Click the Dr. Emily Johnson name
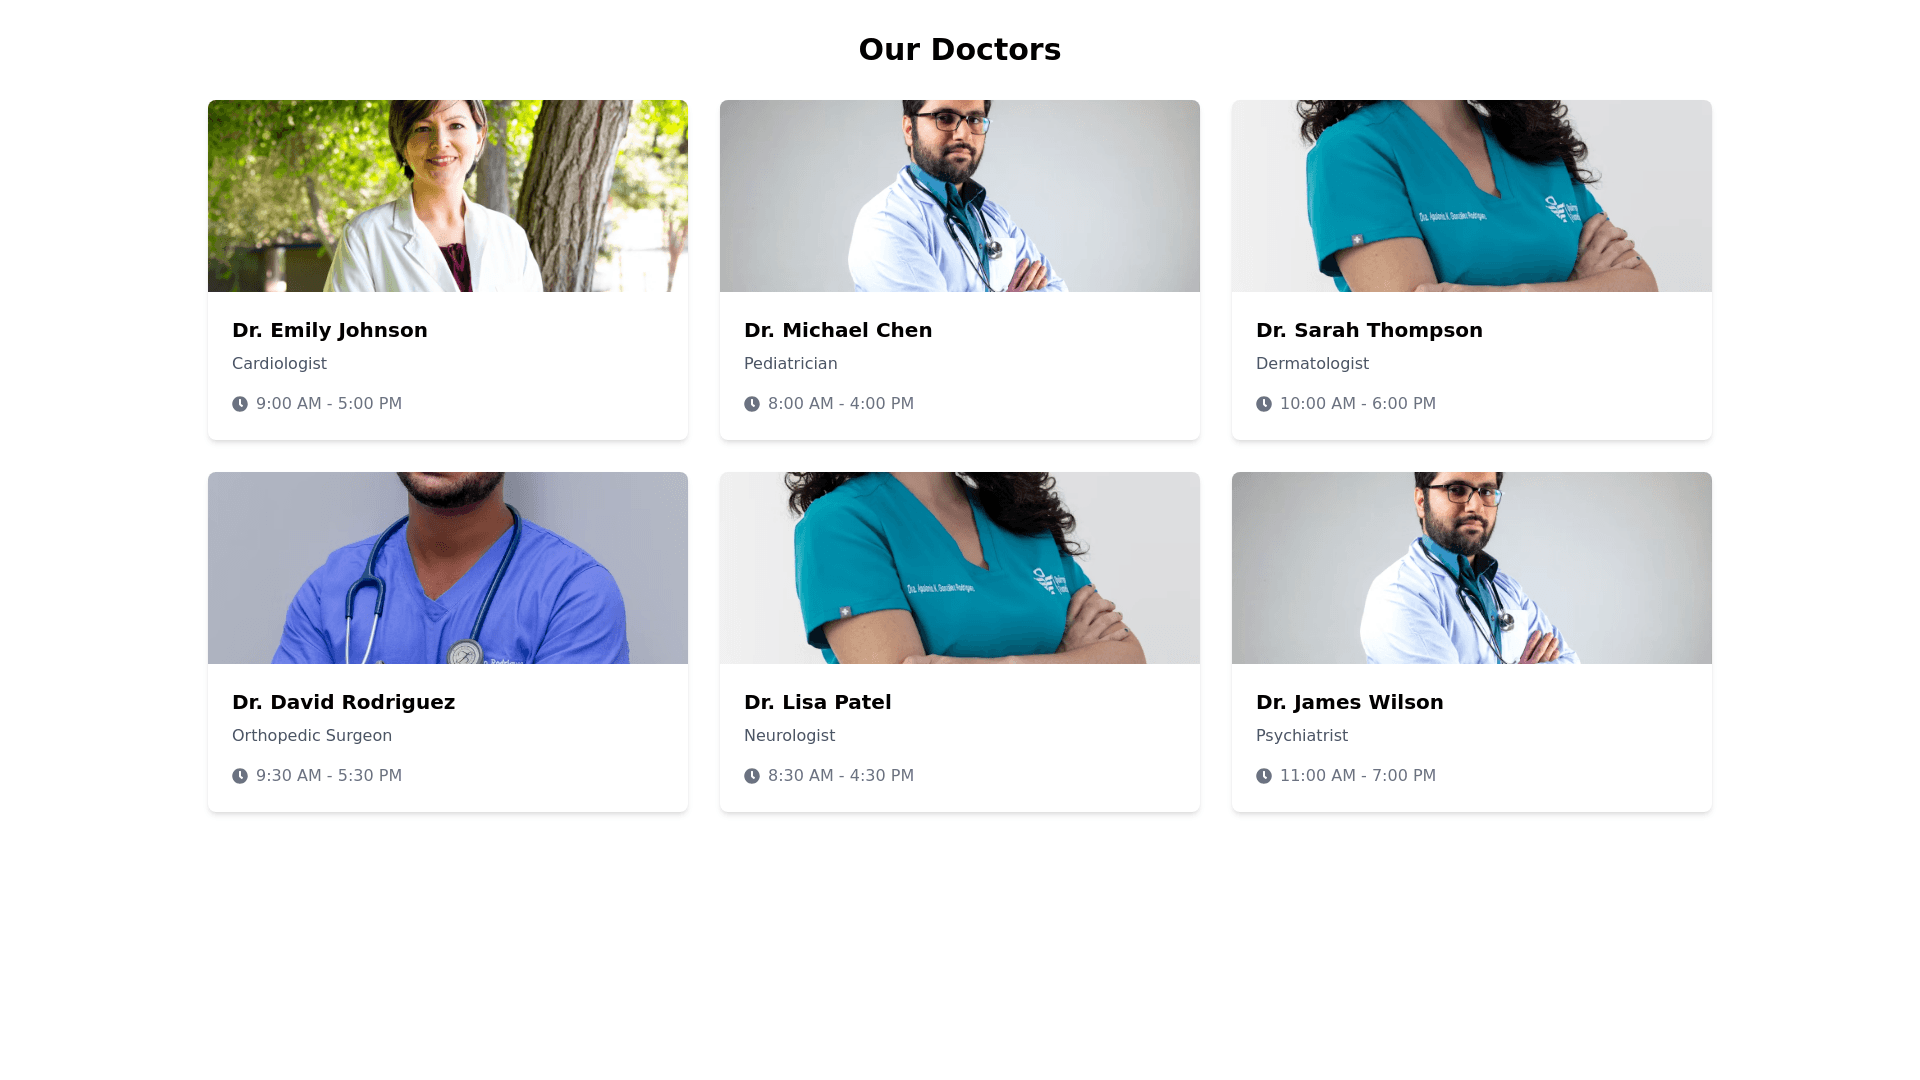1920x1080 pixels. [x=330, y=330]
